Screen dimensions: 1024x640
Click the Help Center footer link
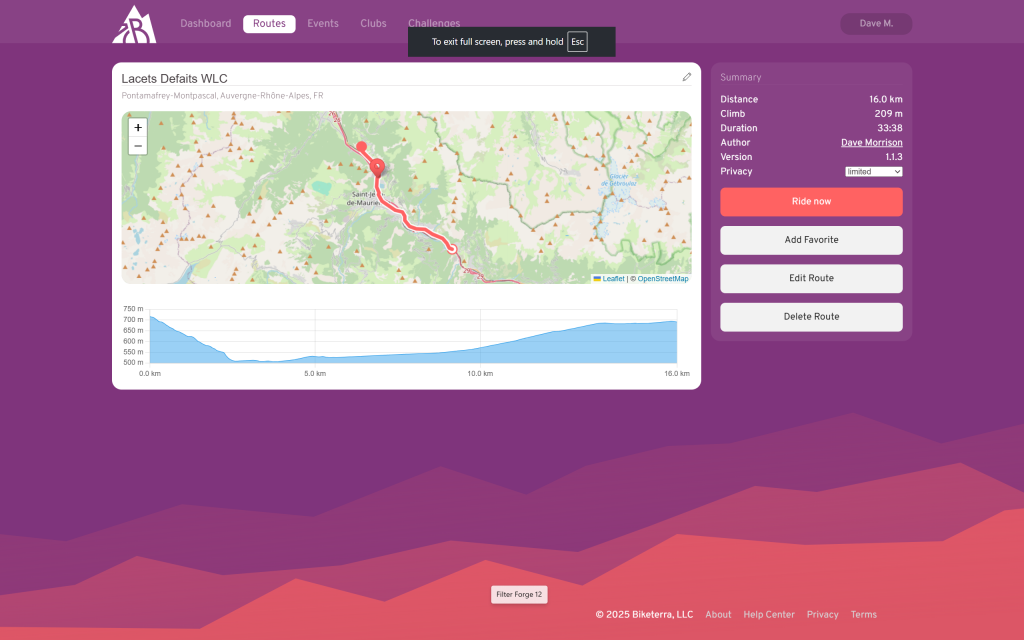tap(769, 615)
